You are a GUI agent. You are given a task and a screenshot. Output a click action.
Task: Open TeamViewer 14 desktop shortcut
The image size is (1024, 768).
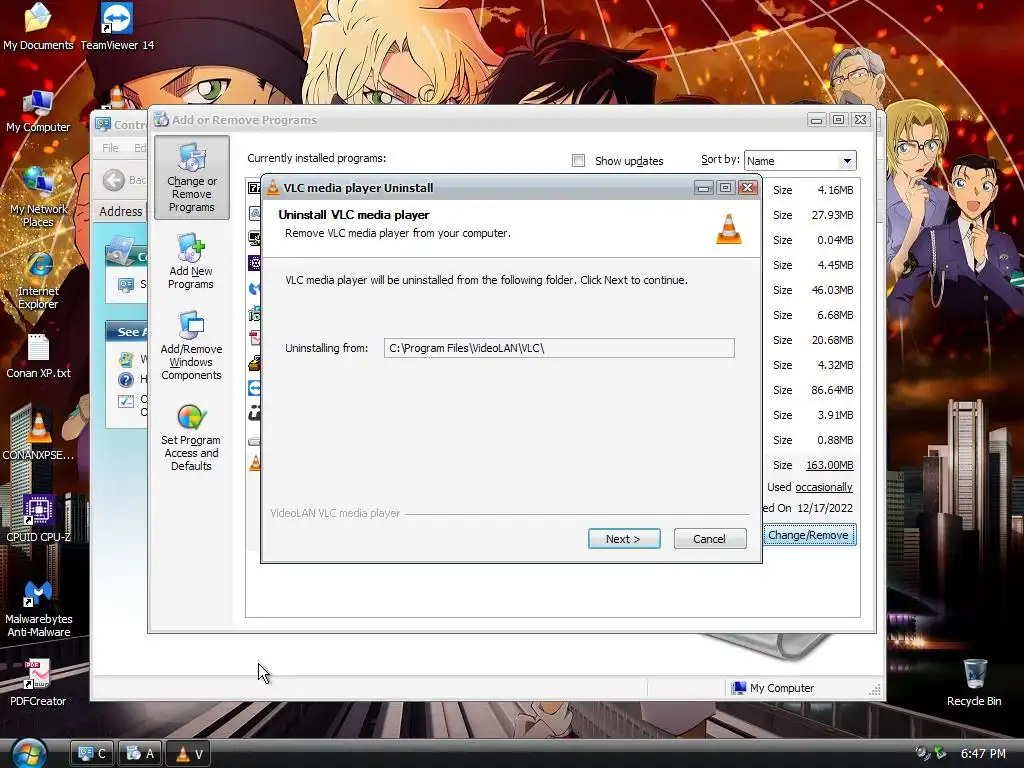coord(117,27)
